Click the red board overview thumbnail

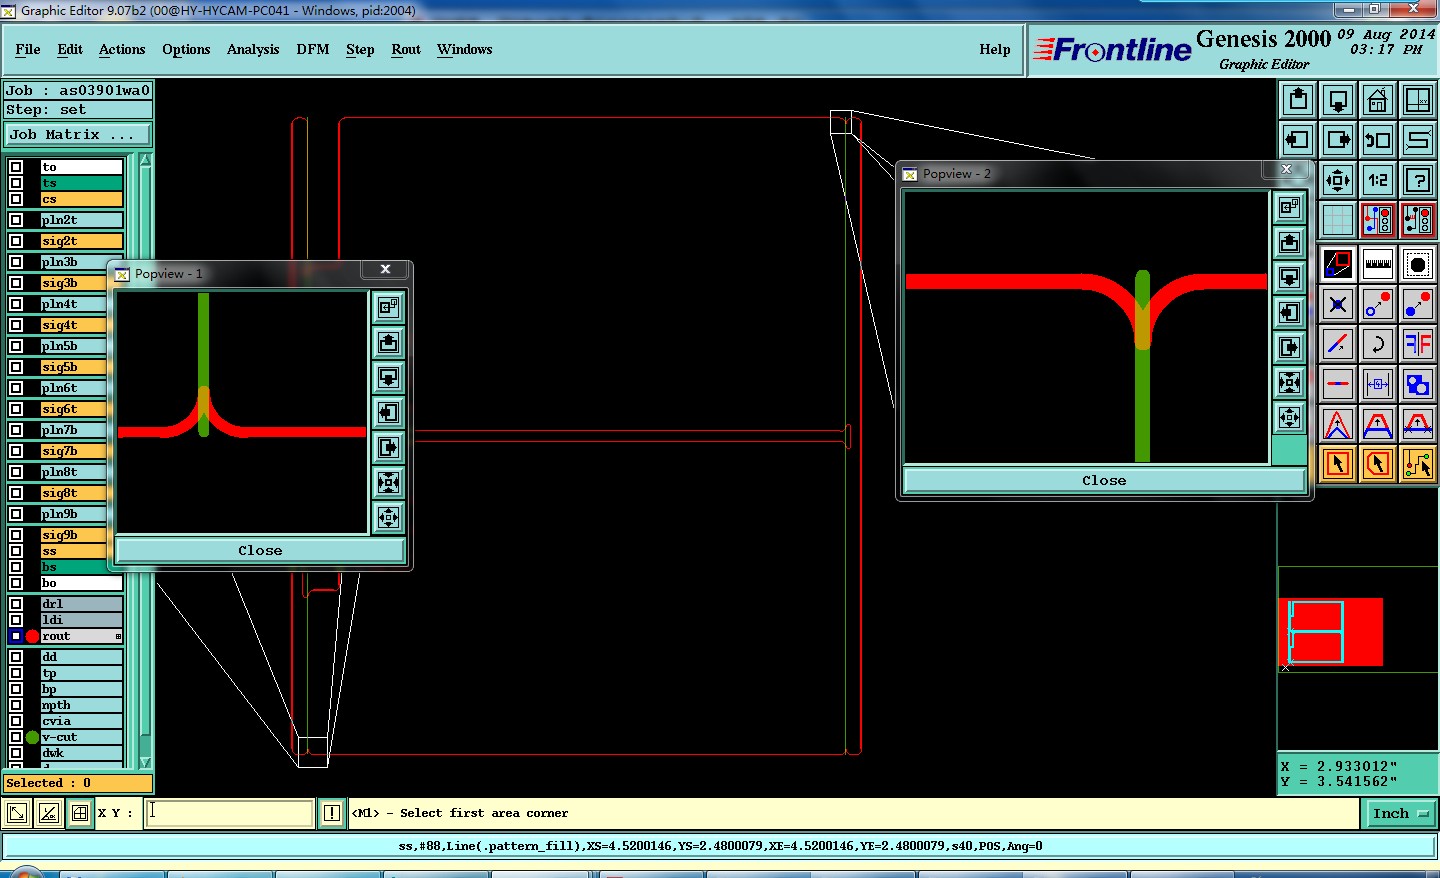click(x=1331, y=632)
